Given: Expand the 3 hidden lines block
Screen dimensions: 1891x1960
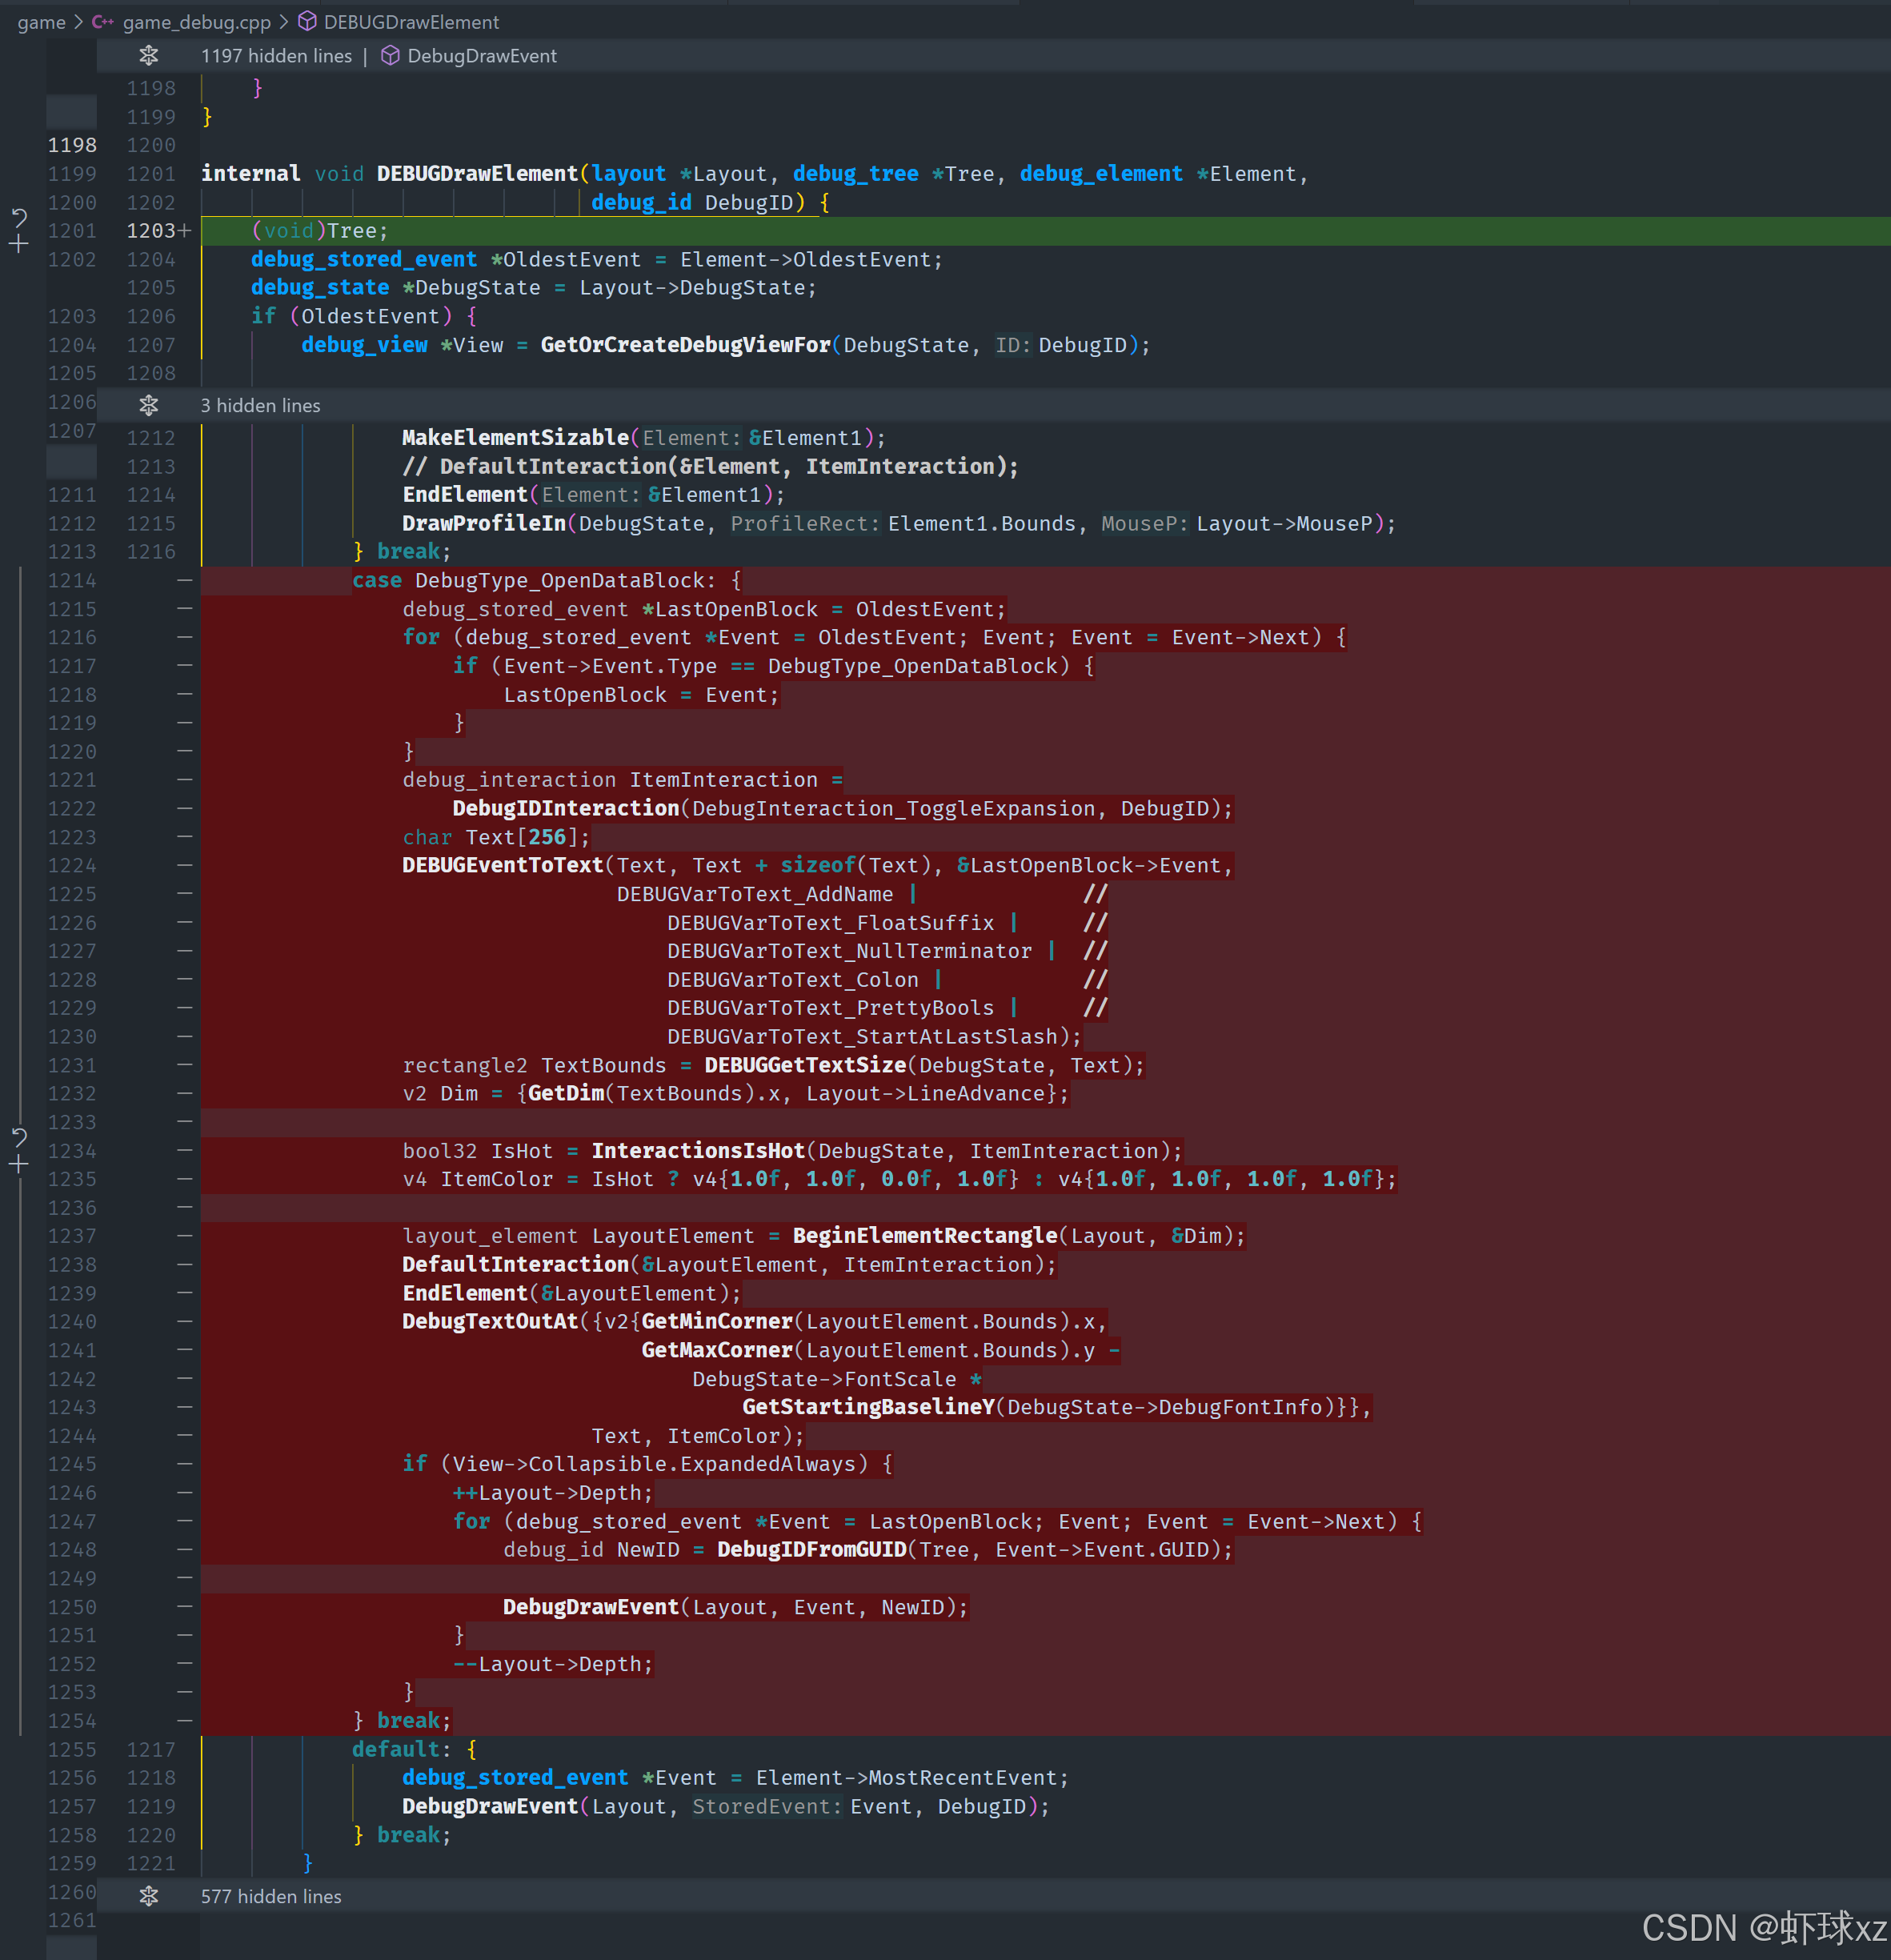Looking at the screenshot, I should click(x=149, y=406).
